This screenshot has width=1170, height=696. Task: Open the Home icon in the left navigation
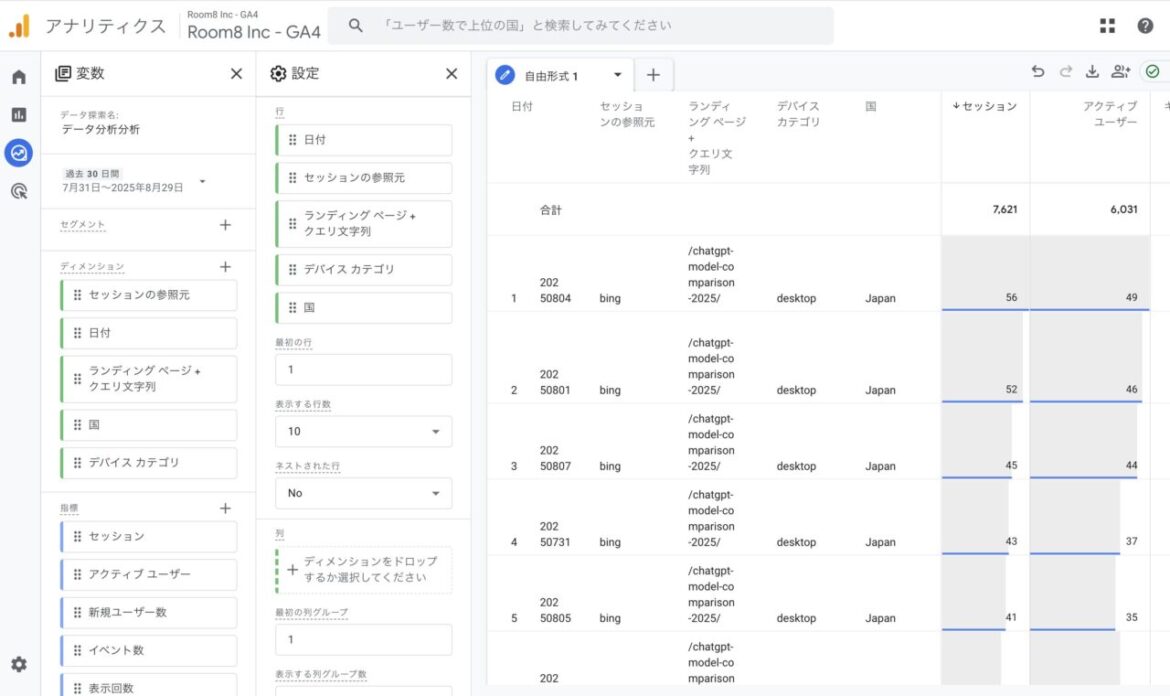point(18,76)
